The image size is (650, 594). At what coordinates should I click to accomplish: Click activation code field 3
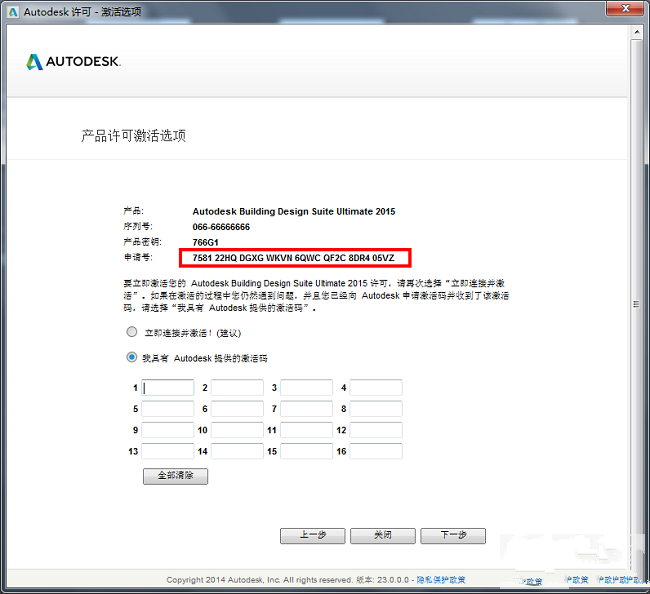click(x=306, y=388)
